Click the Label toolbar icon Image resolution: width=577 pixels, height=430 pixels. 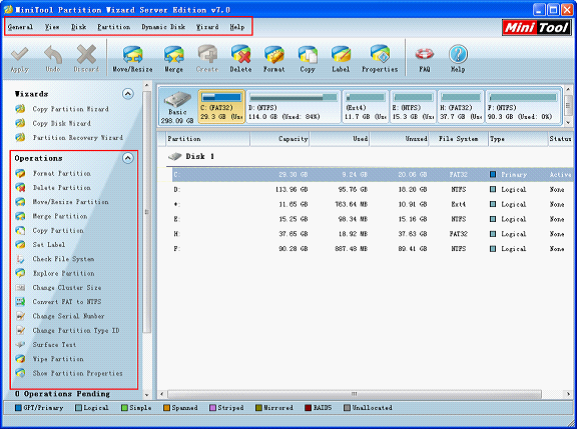pyautogui.click(x=341, y=55)
